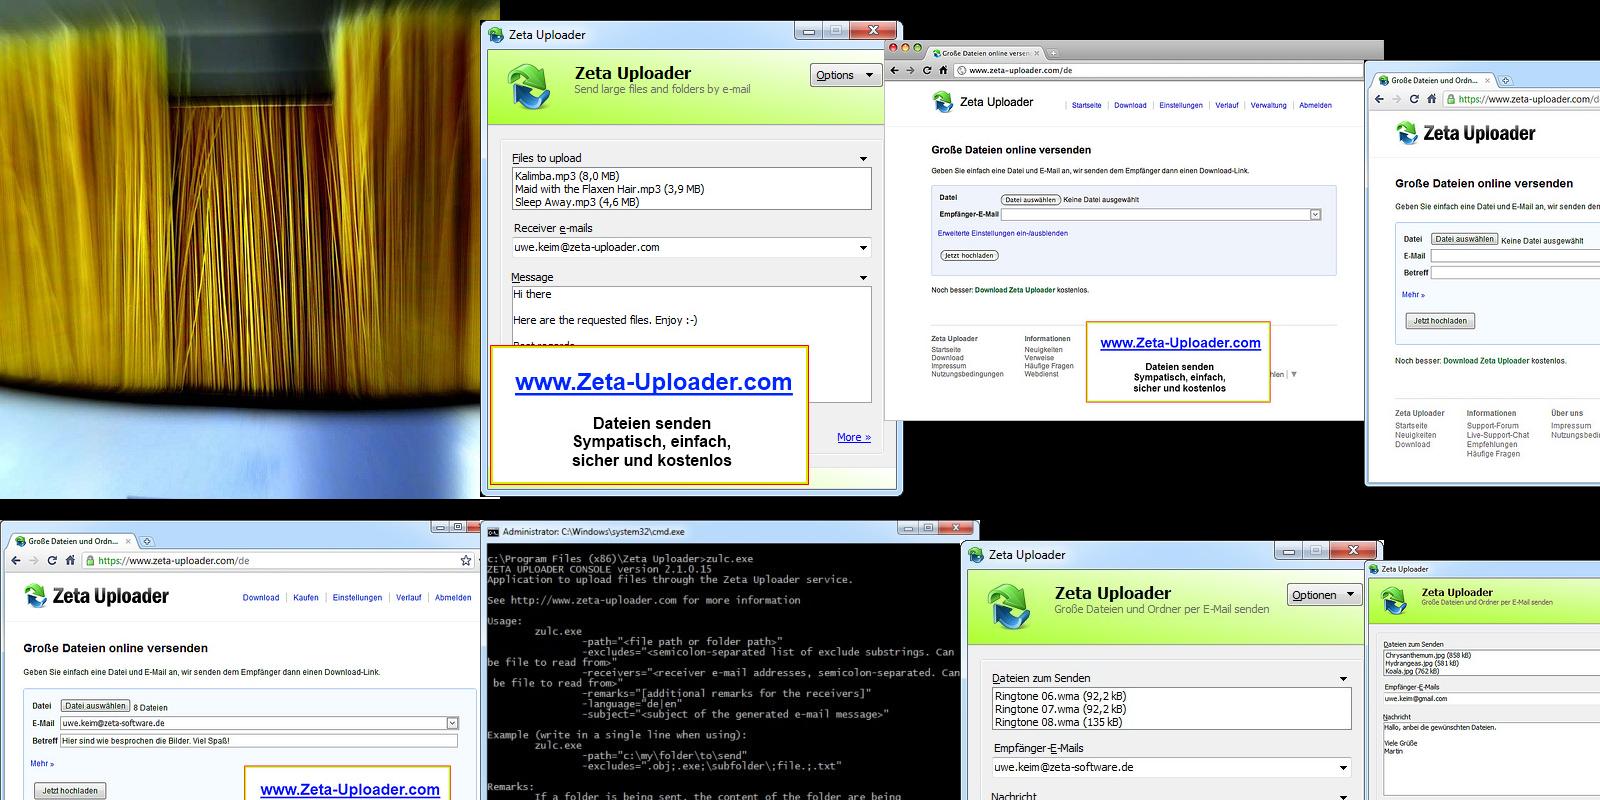Click the lock icon in bottom-left address bar

[90, 561]
